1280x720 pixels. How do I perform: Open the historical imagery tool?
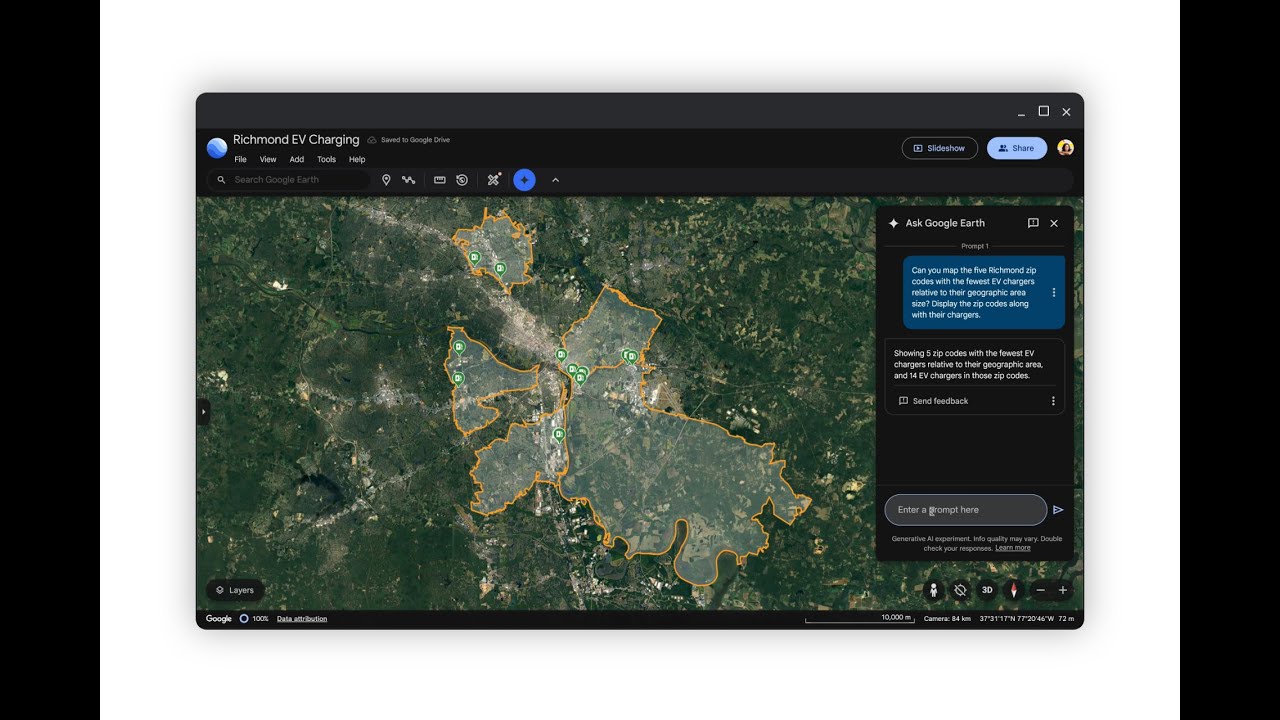pos(461,179)
